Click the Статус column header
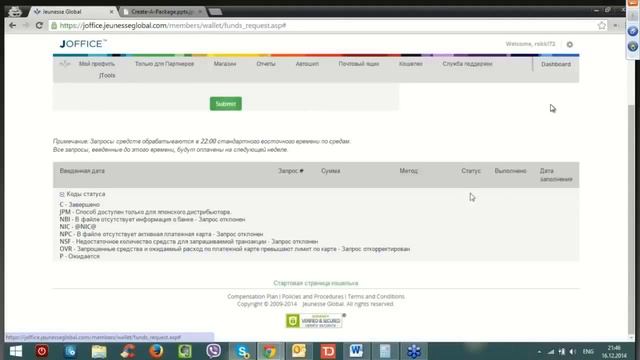This screenshot has width=640, height=360. pos(471,171)
